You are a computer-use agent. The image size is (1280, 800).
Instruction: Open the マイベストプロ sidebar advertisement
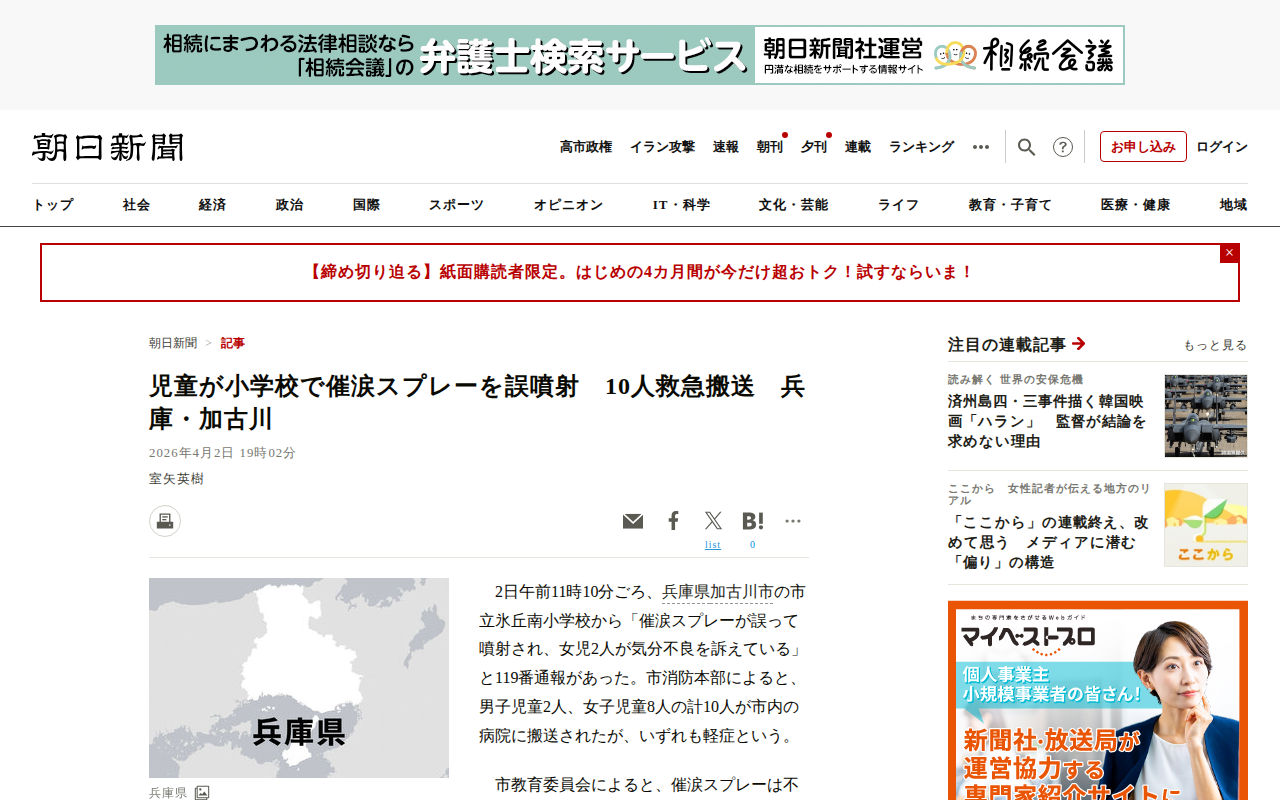(x=1098, y=700)
